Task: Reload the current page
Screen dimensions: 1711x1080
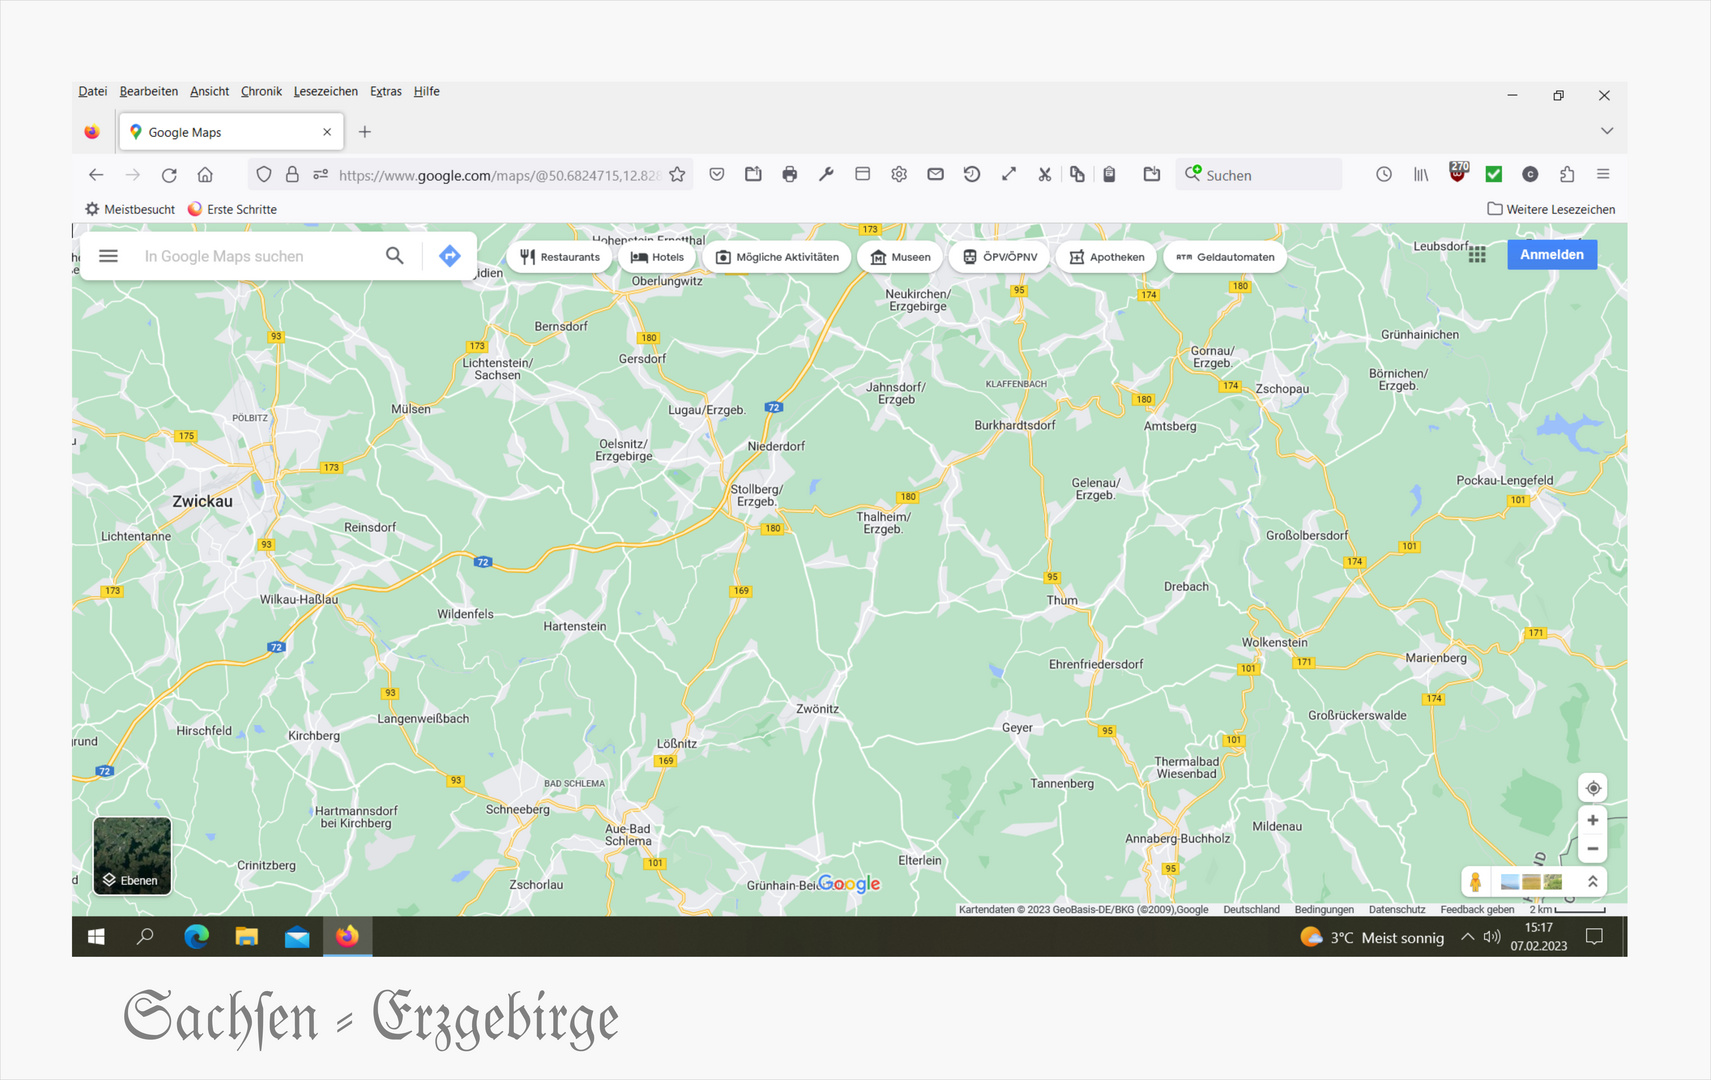Action: 169,175
